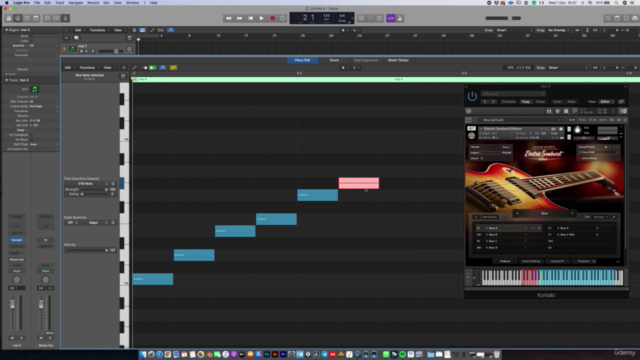Open the Navigate menu in menu bar
The width and height of the screenshot is (640, 360).
coord(76,3)
